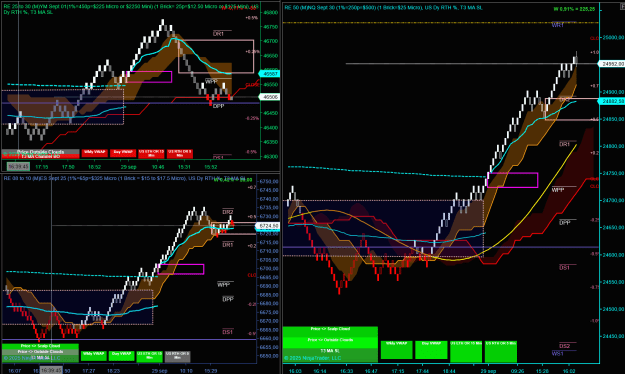This screenshot has width=625, height=374.
Task: Click DPP pivot label in MNQ chart
Action: (x=565, y=222)
